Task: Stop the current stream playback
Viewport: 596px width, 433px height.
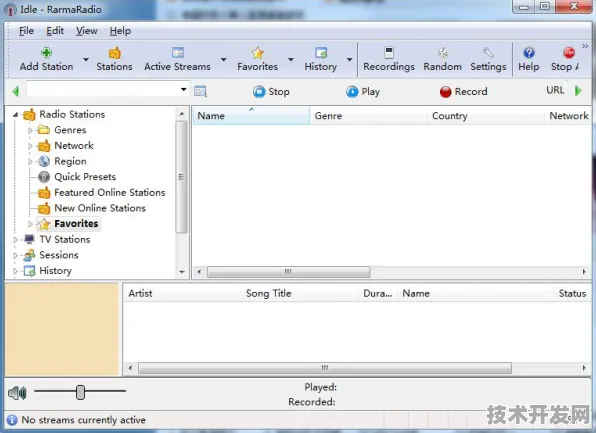Action: (x=271, y=92)
